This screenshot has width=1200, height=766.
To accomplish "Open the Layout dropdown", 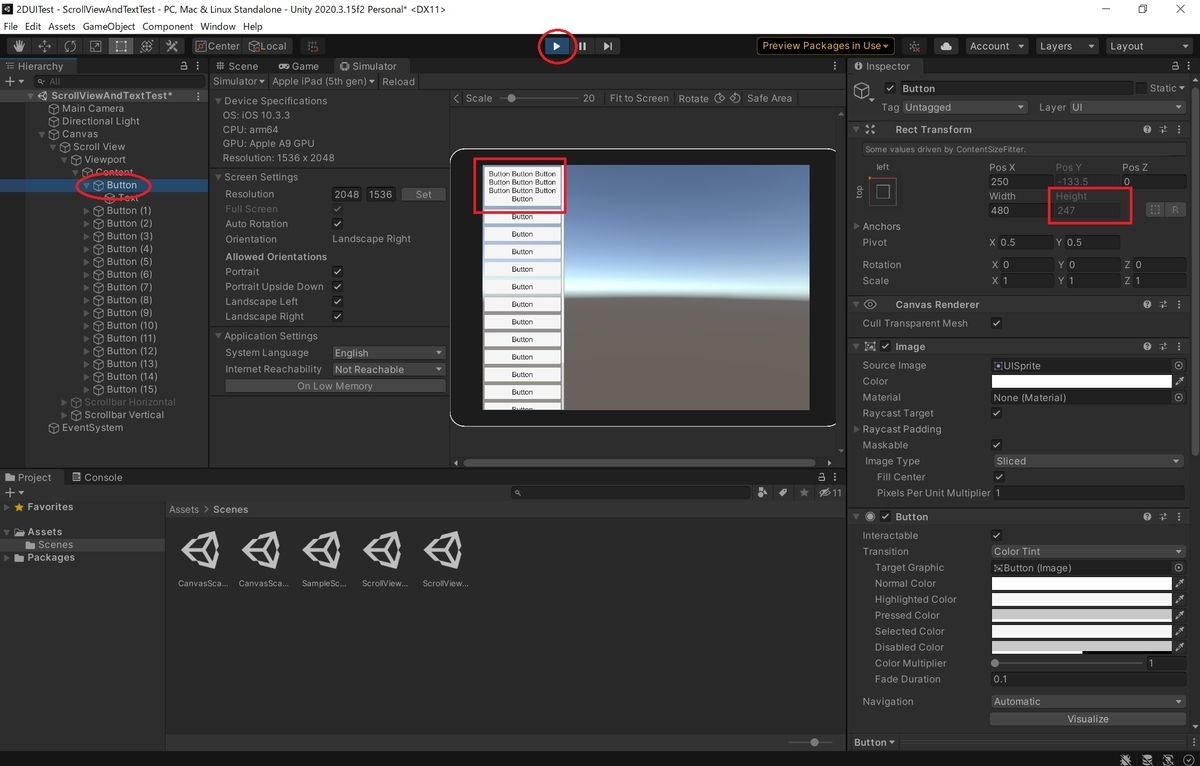I will (1148, 46).
